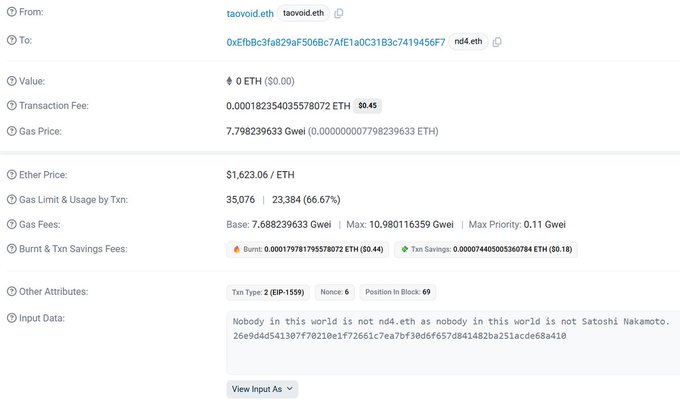Select the Max Priority 0.11 Gwei value
The height and width of the screenshot is (405, 680).
[545, 224]
